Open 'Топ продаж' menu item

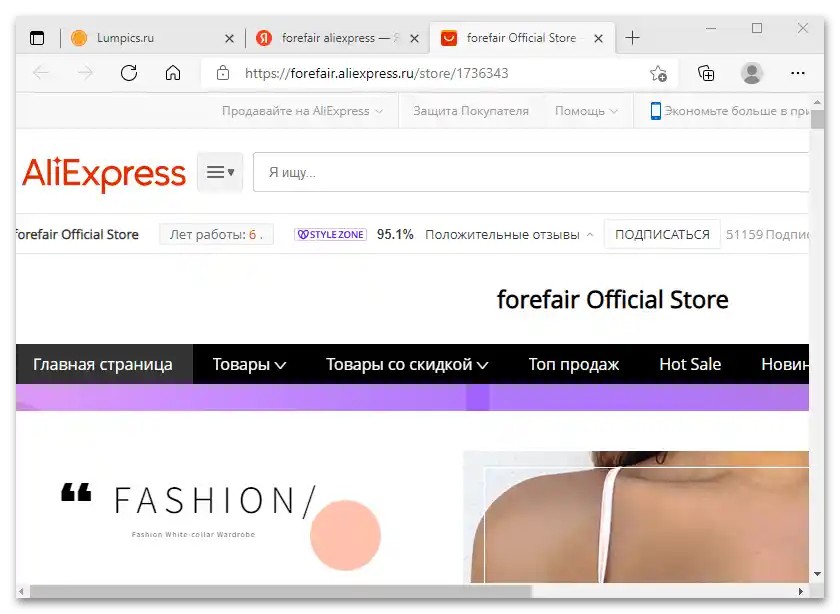point(574,364)
